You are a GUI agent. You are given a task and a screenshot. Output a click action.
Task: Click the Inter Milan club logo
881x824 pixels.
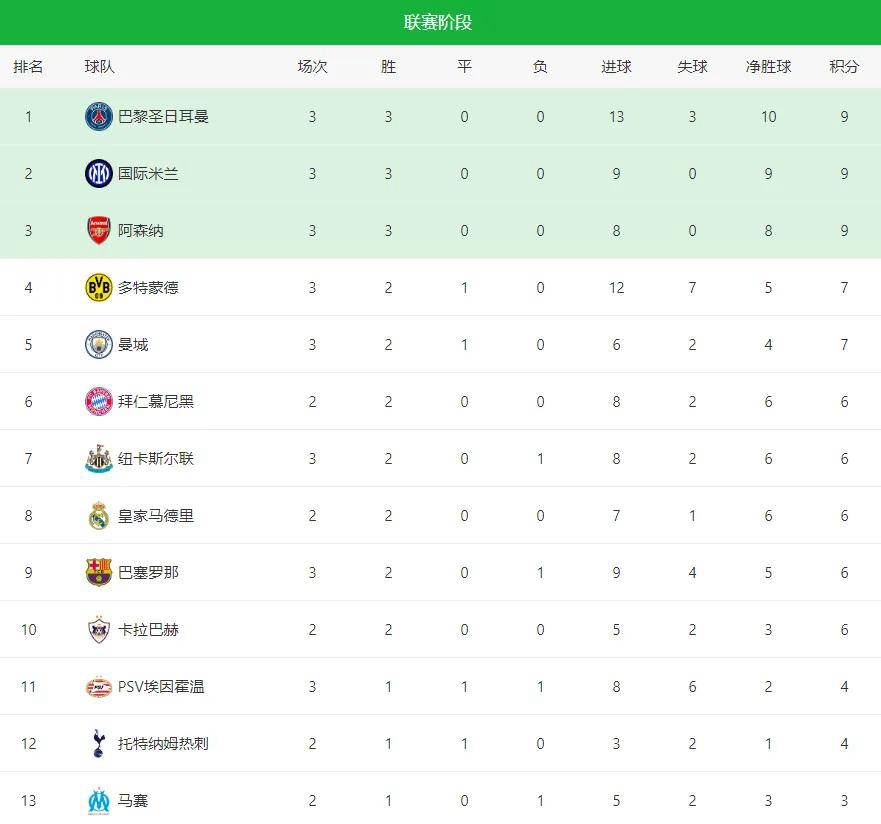99,174
